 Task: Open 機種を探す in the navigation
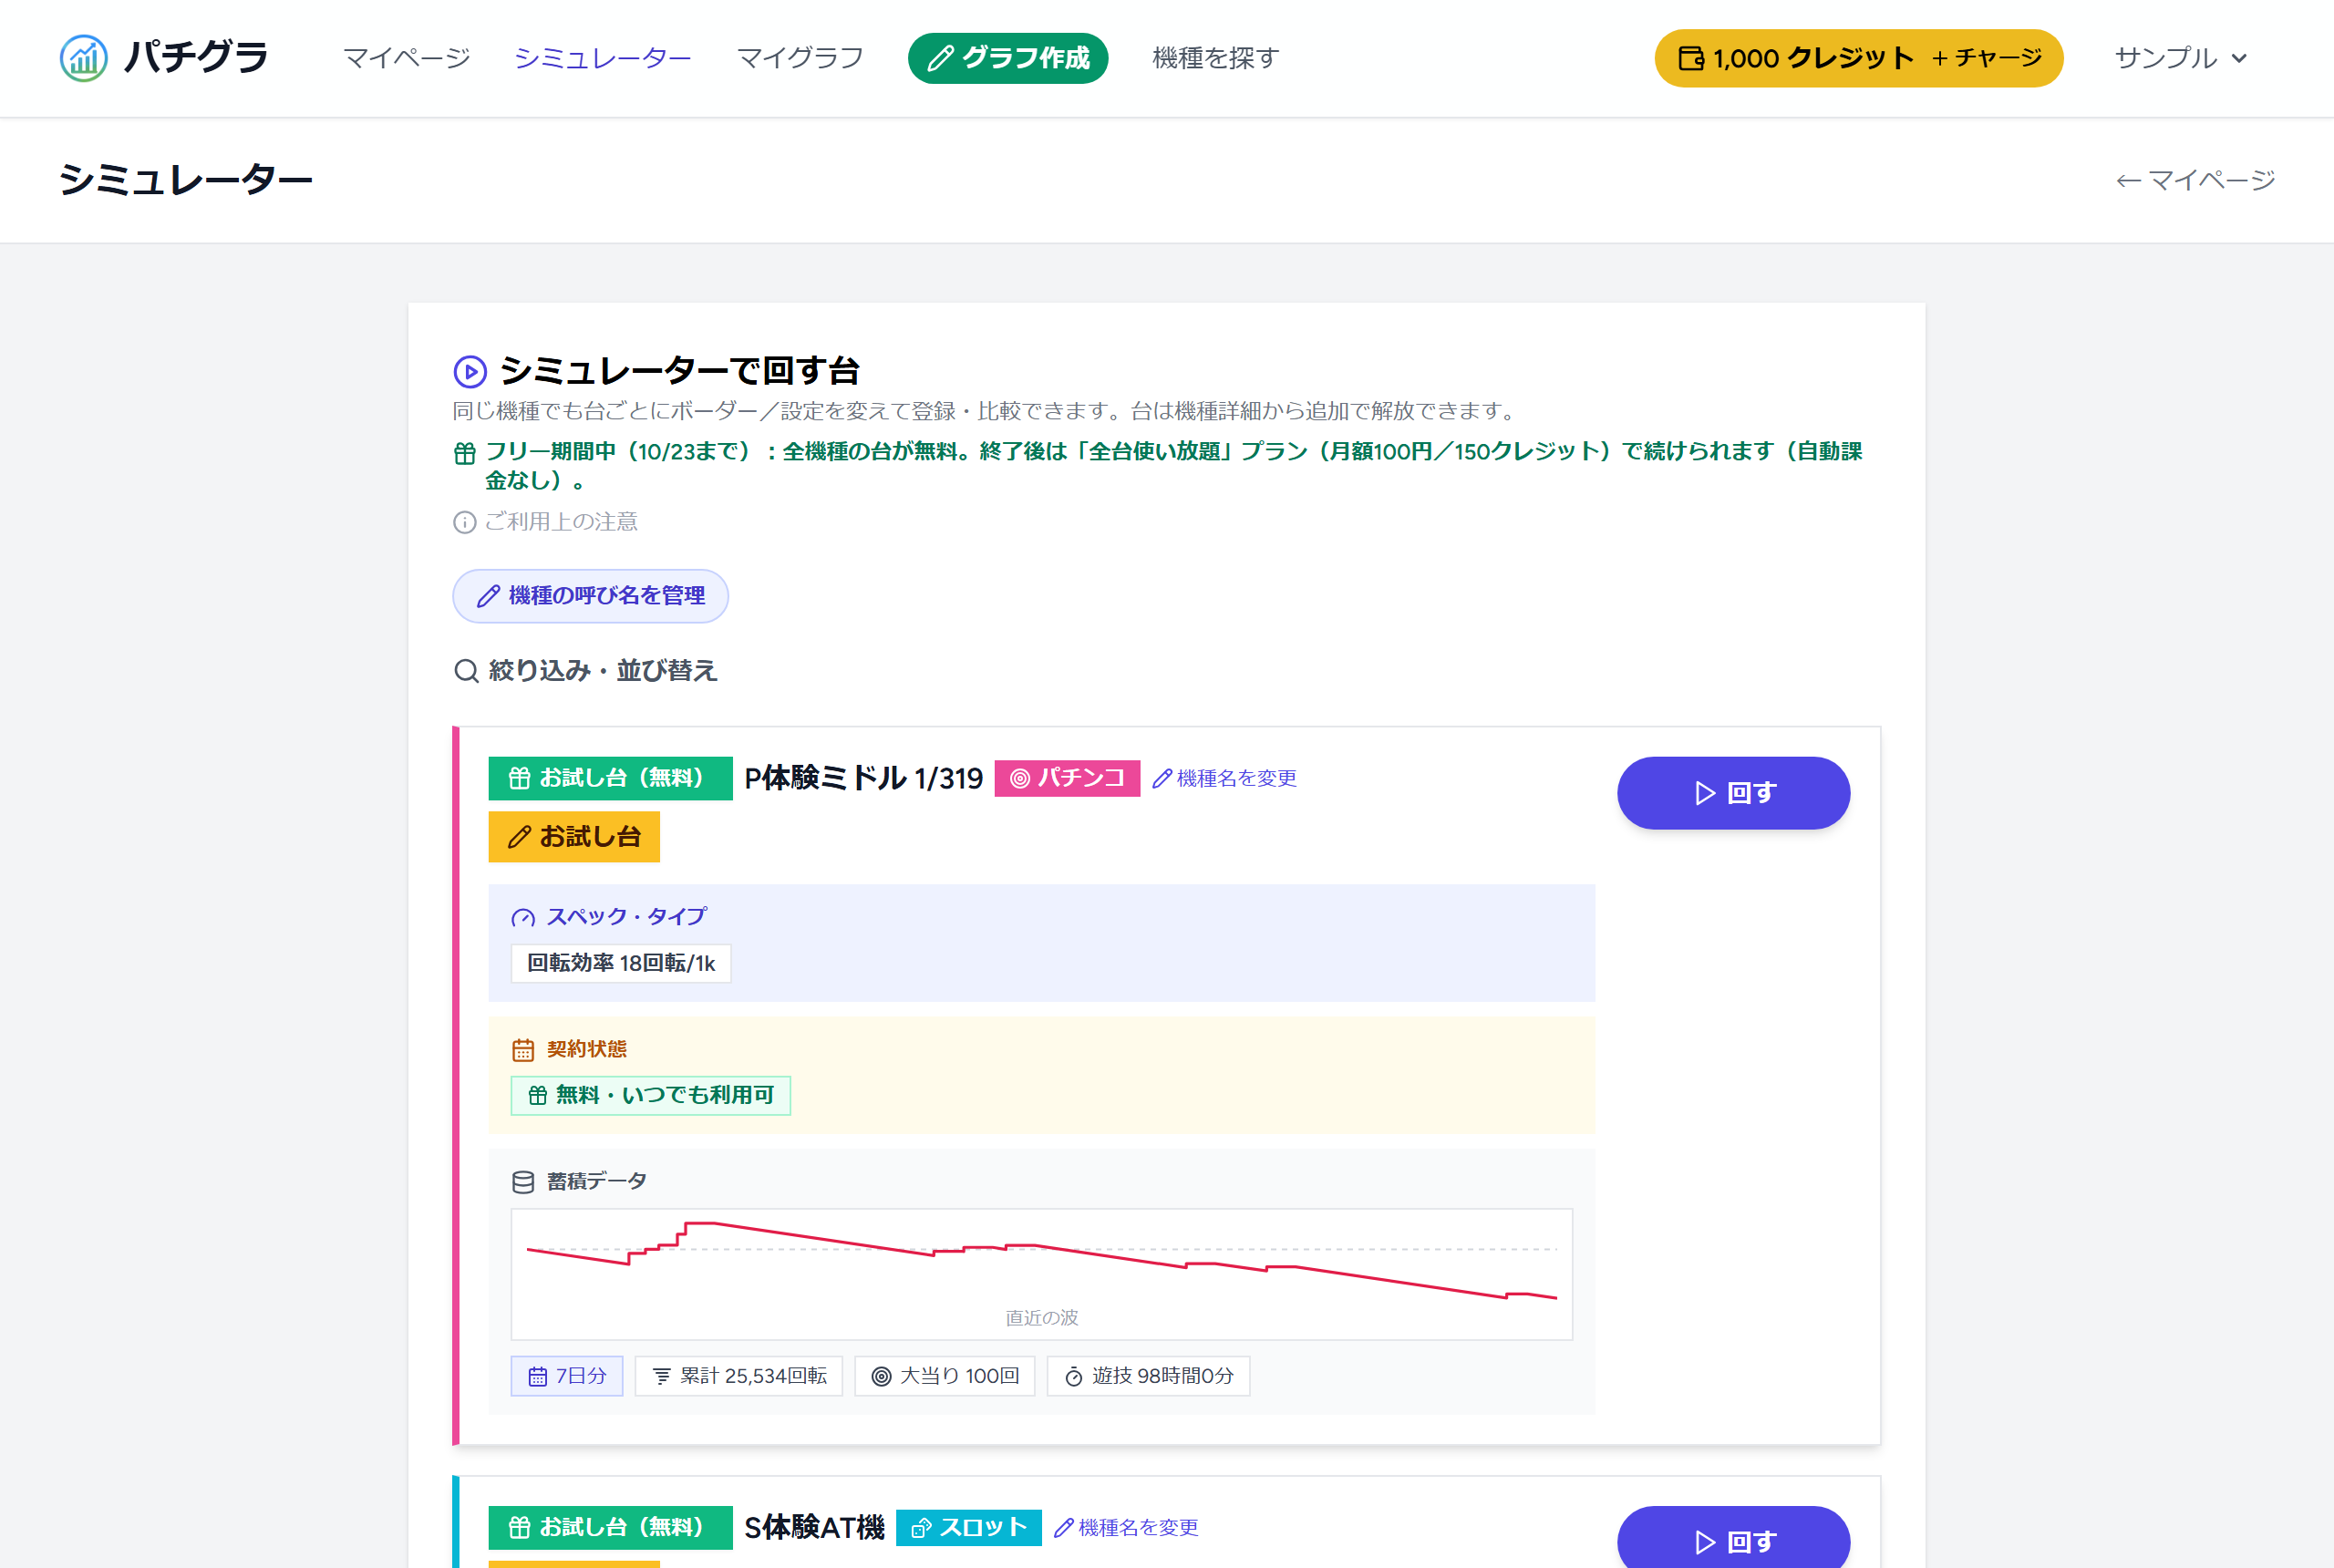coord(1215,58)
